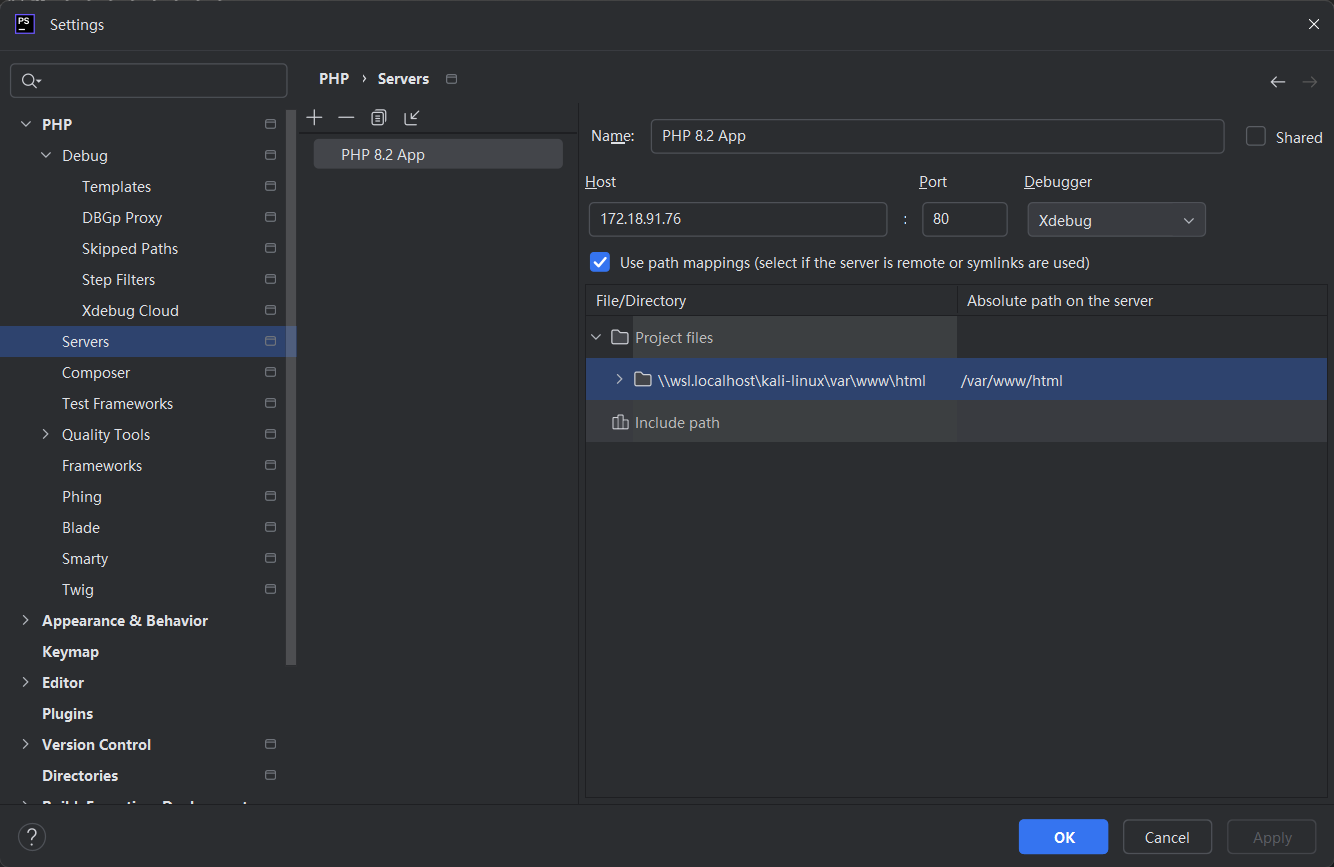
Task: Open Test Frameworks settings page
Action: click(x=117, y=403)
